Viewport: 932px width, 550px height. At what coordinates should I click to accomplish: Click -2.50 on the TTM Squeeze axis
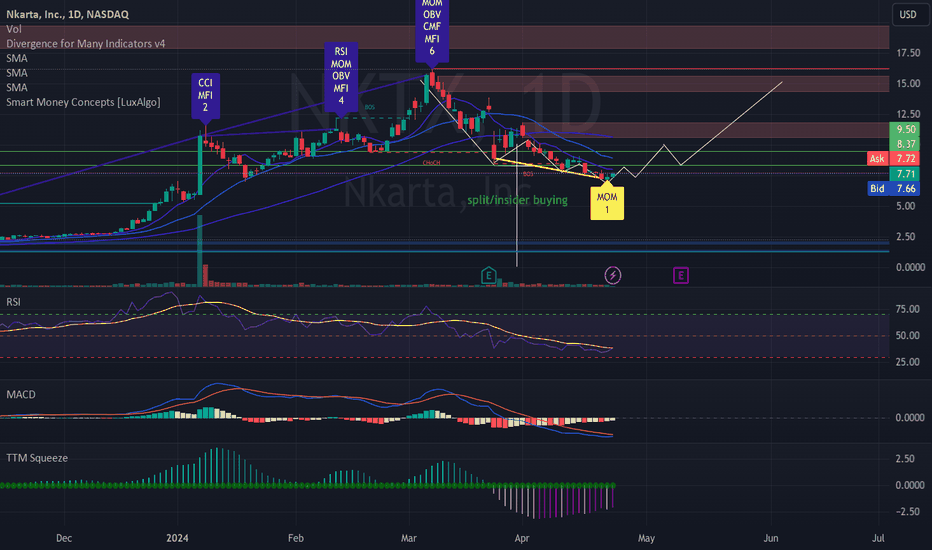[x=910, y=511]
